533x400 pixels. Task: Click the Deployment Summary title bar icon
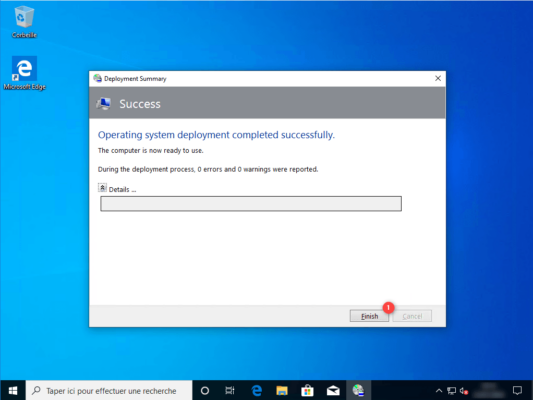[98, 79]
